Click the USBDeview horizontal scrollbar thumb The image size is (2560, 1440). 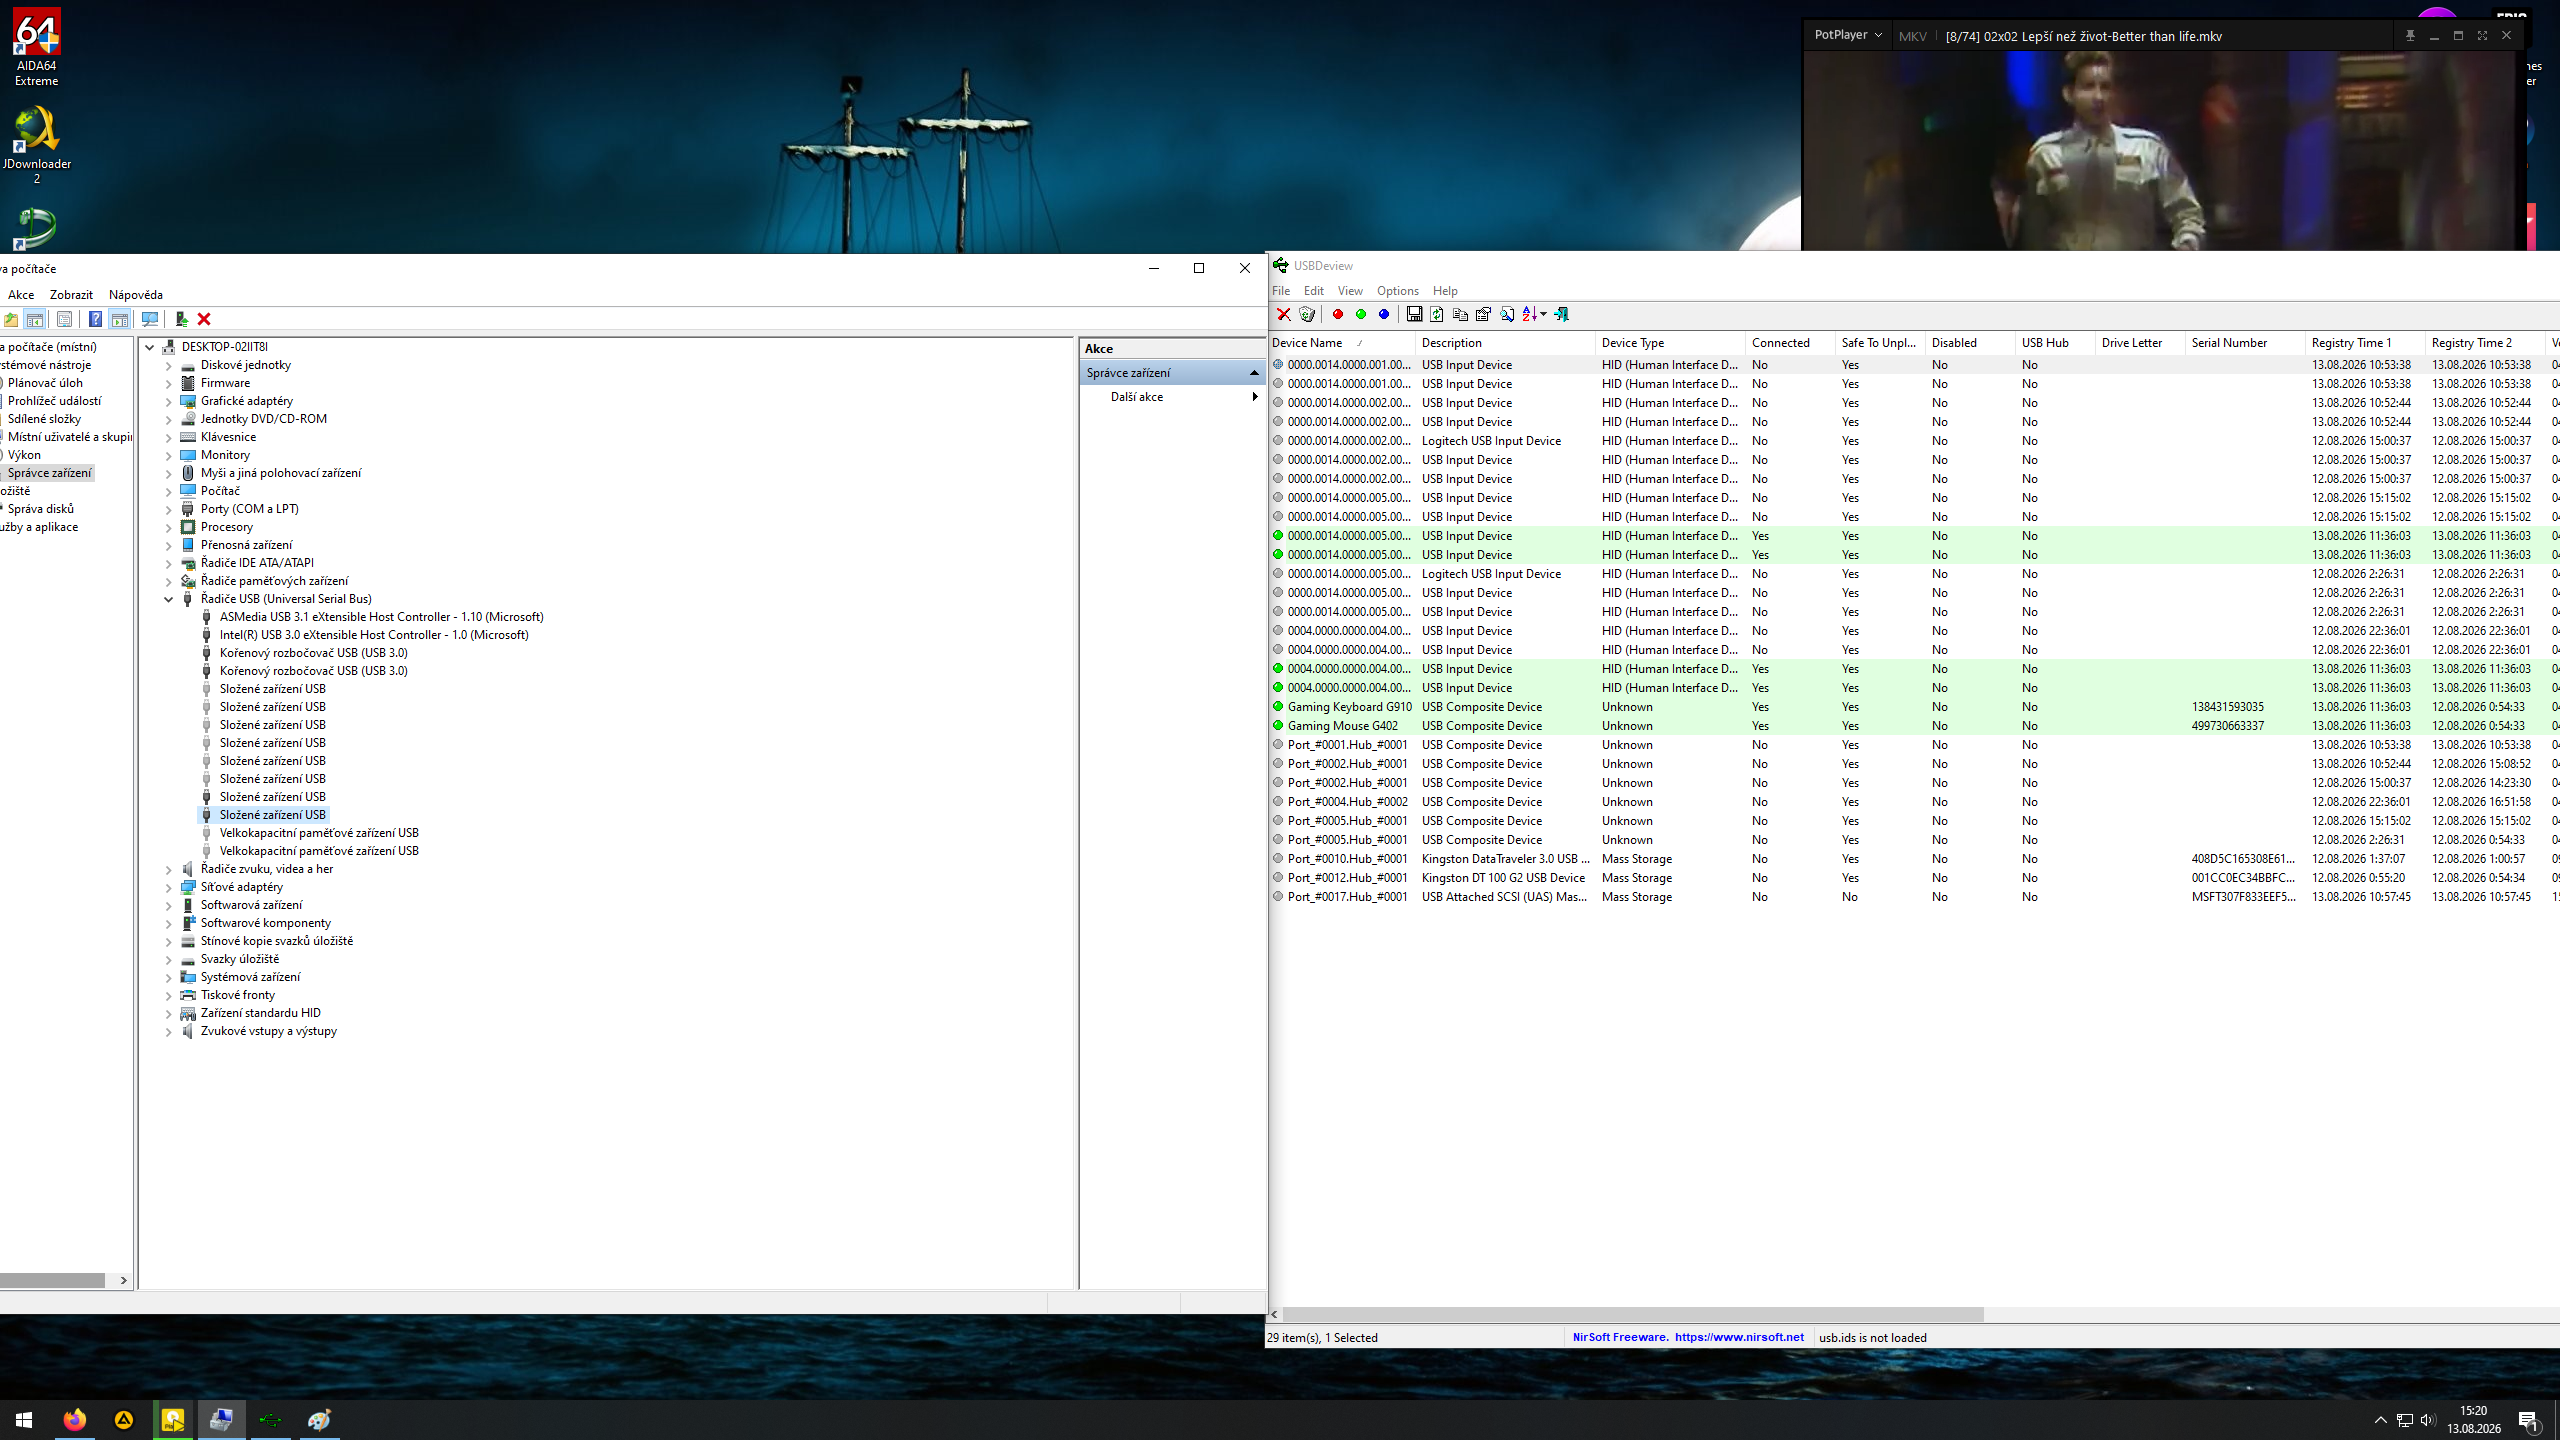pyautogui.click(x=1633, y=1314)
